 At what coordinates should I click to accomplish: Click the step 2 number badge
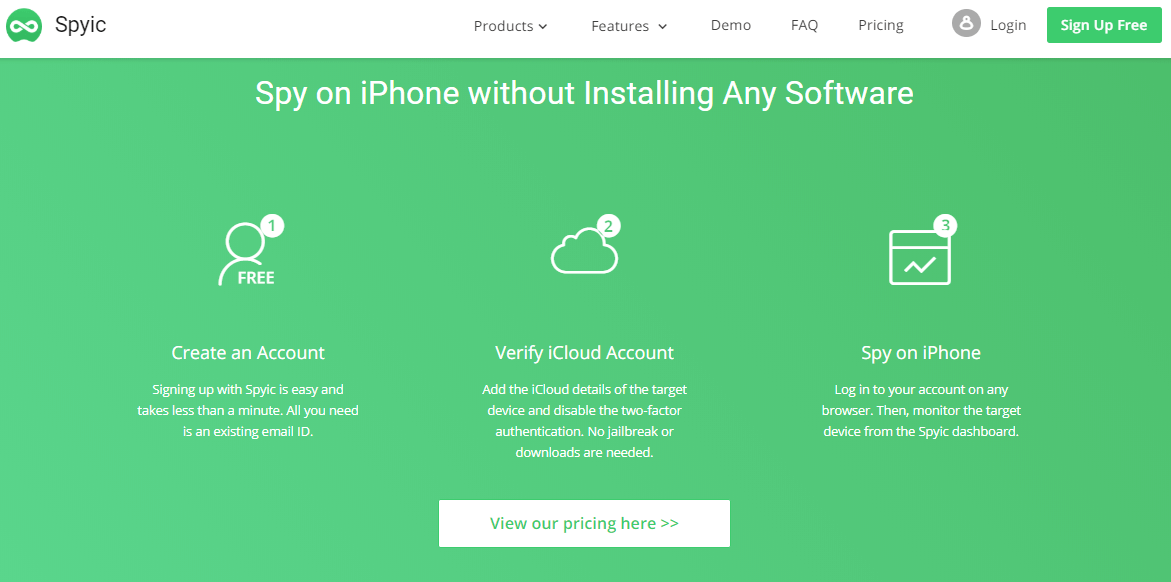pyautogui.click(x=608, y=225)
